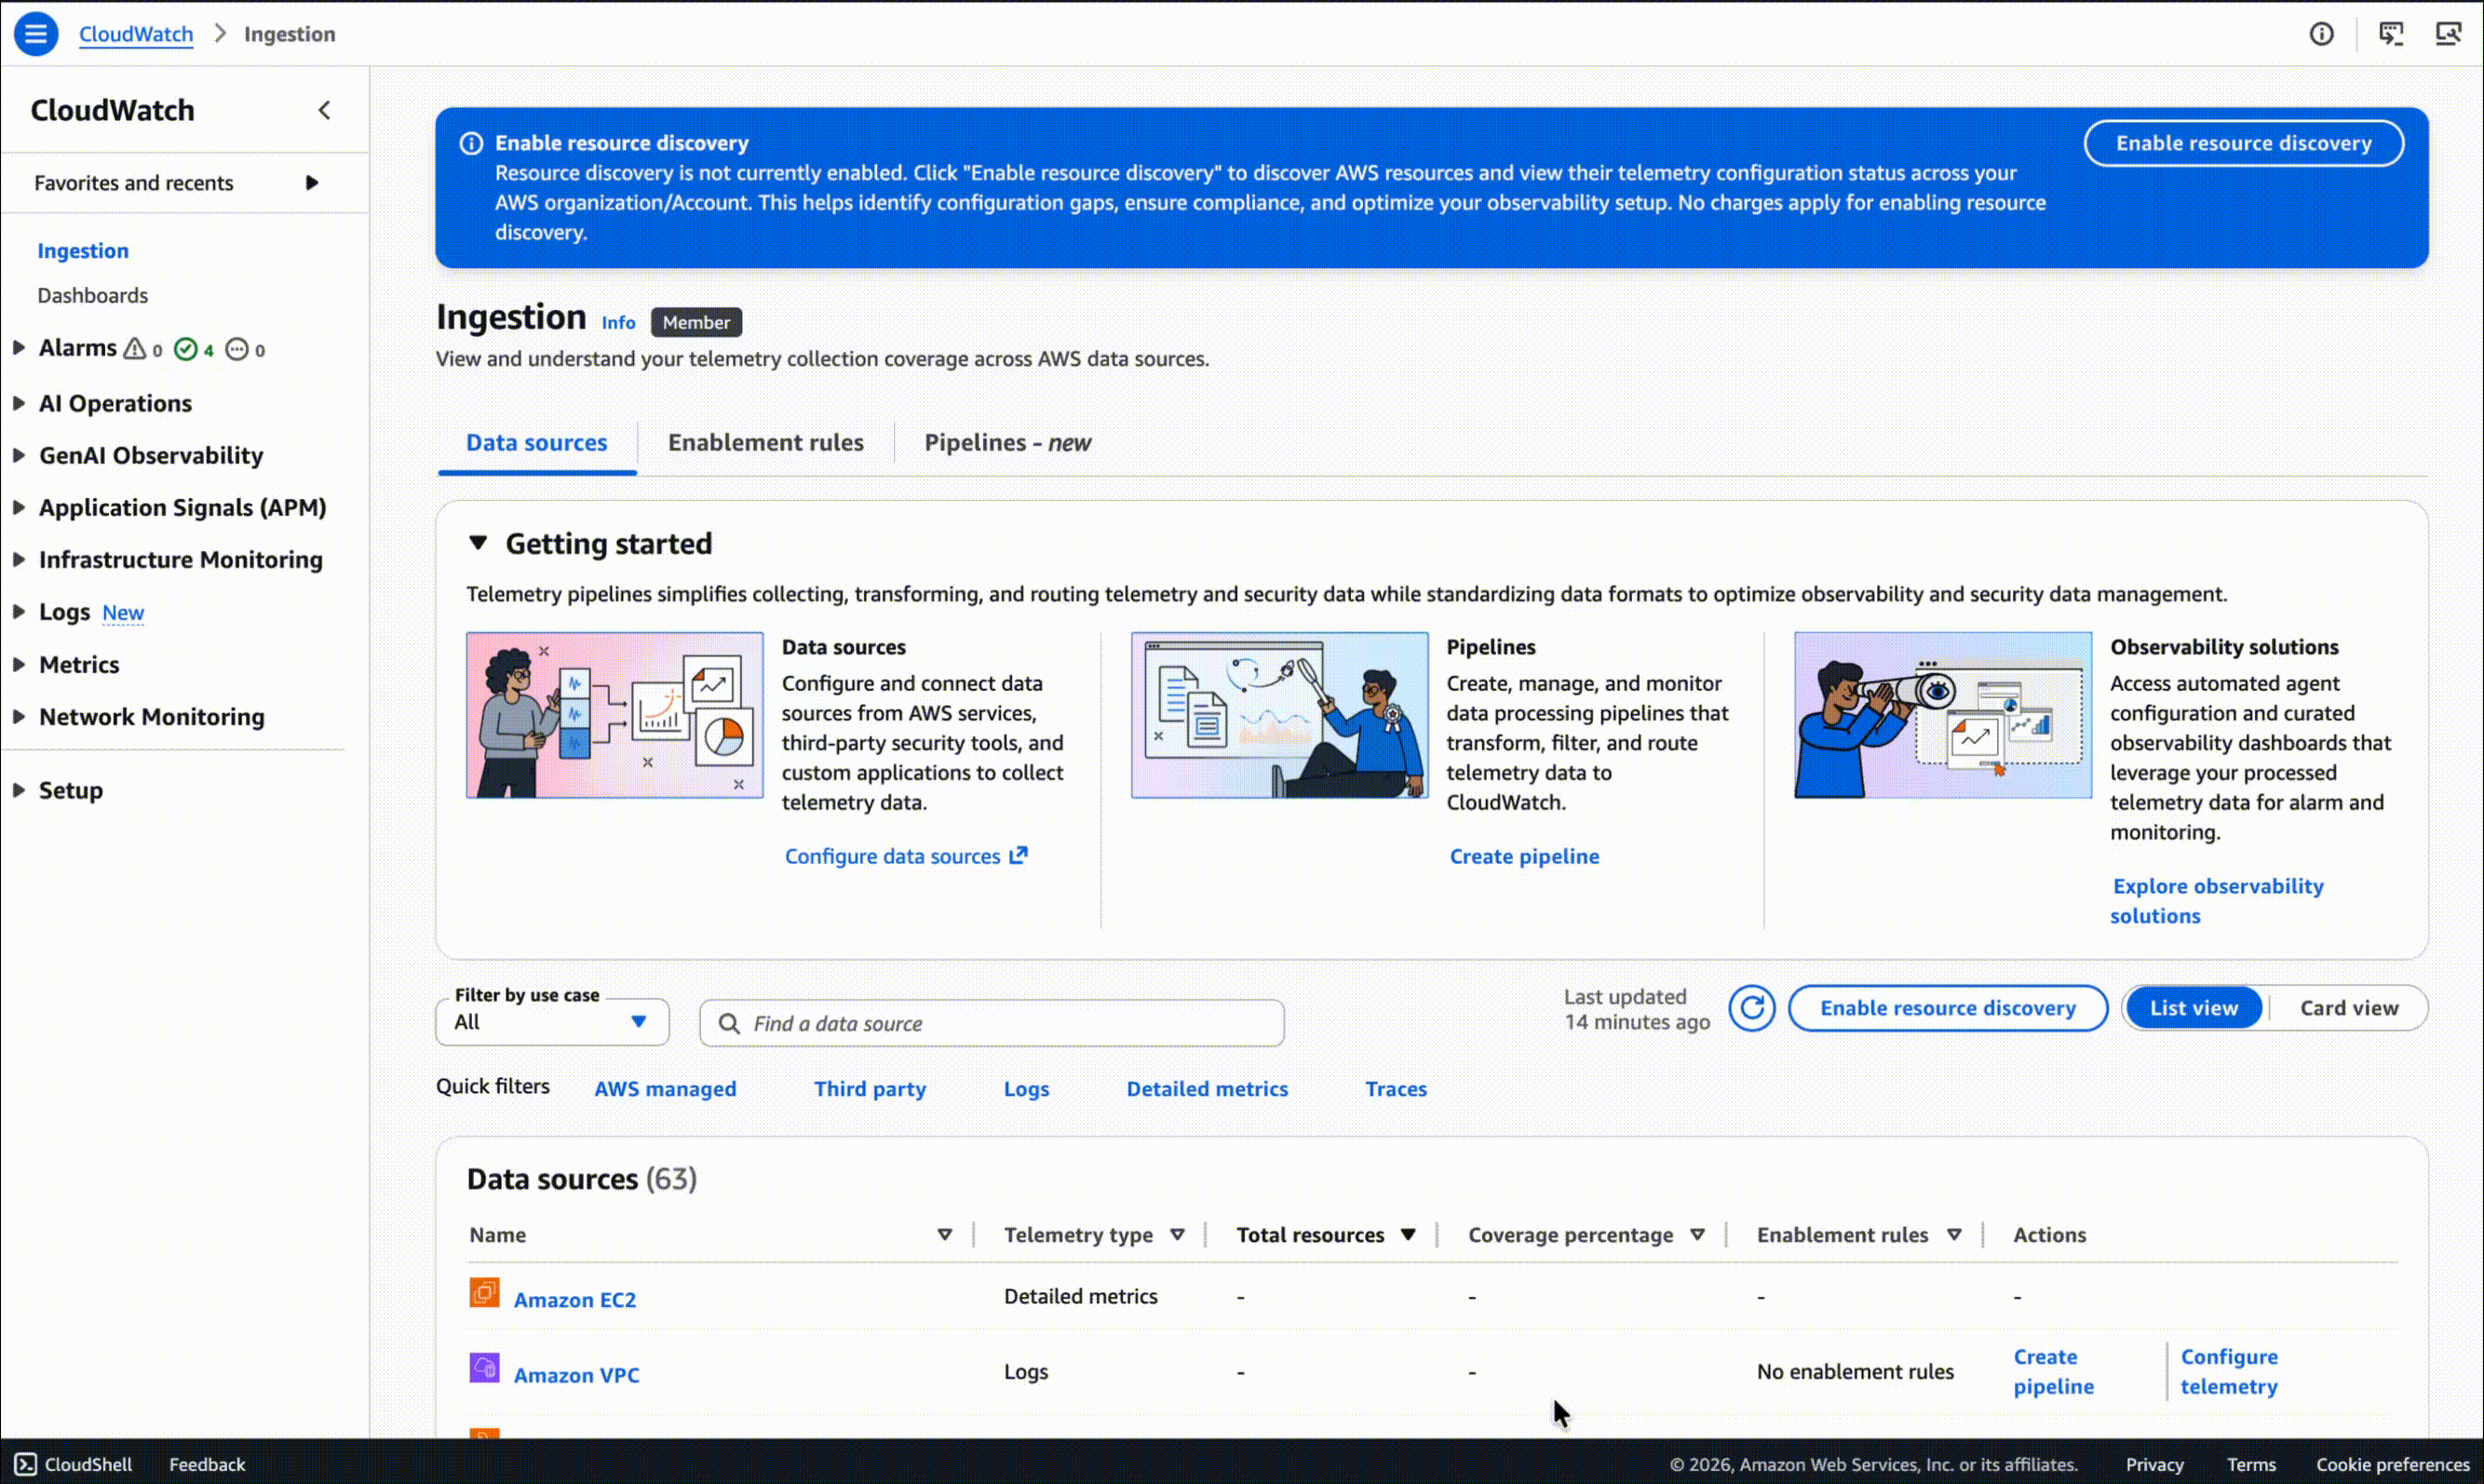Open the Filter by use case dropdown
Viewport: 2484px width, 1484px height.
(x=552, y=1022)
